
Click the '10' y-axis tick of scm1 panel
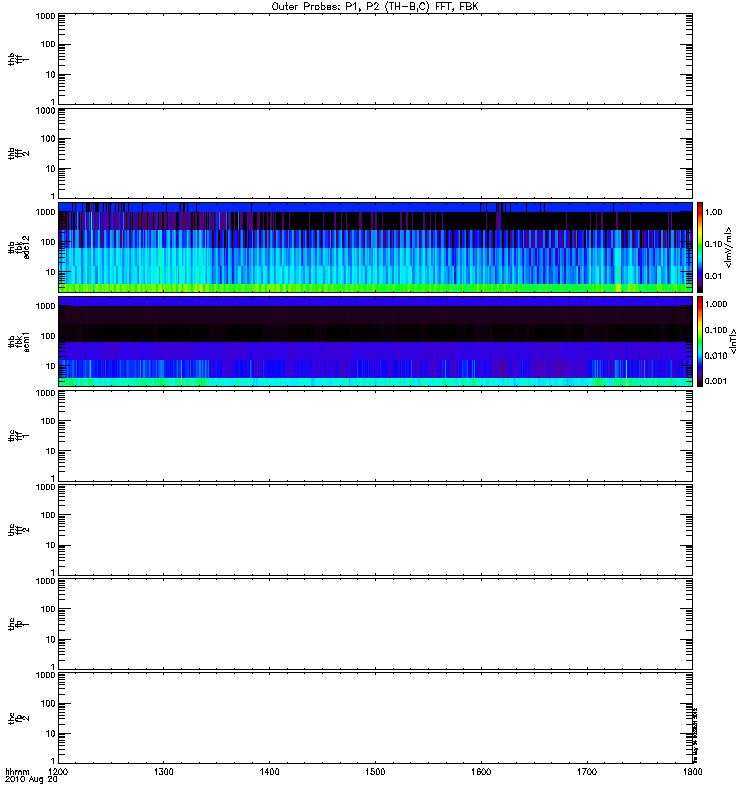[51, 366]
